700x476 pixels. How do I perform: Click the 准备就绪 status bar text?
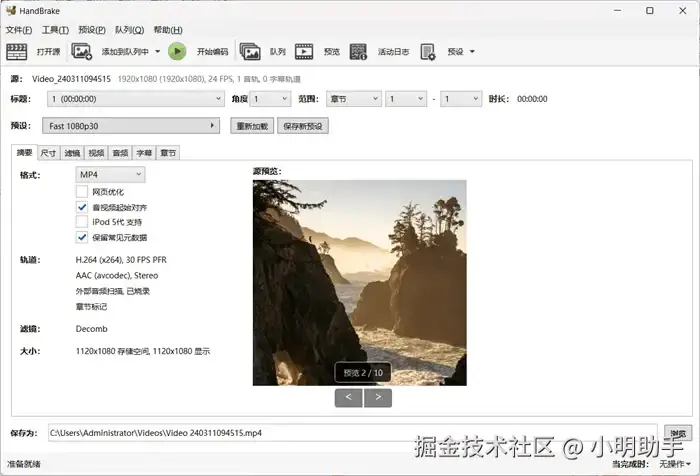click(x=24, y=464)
